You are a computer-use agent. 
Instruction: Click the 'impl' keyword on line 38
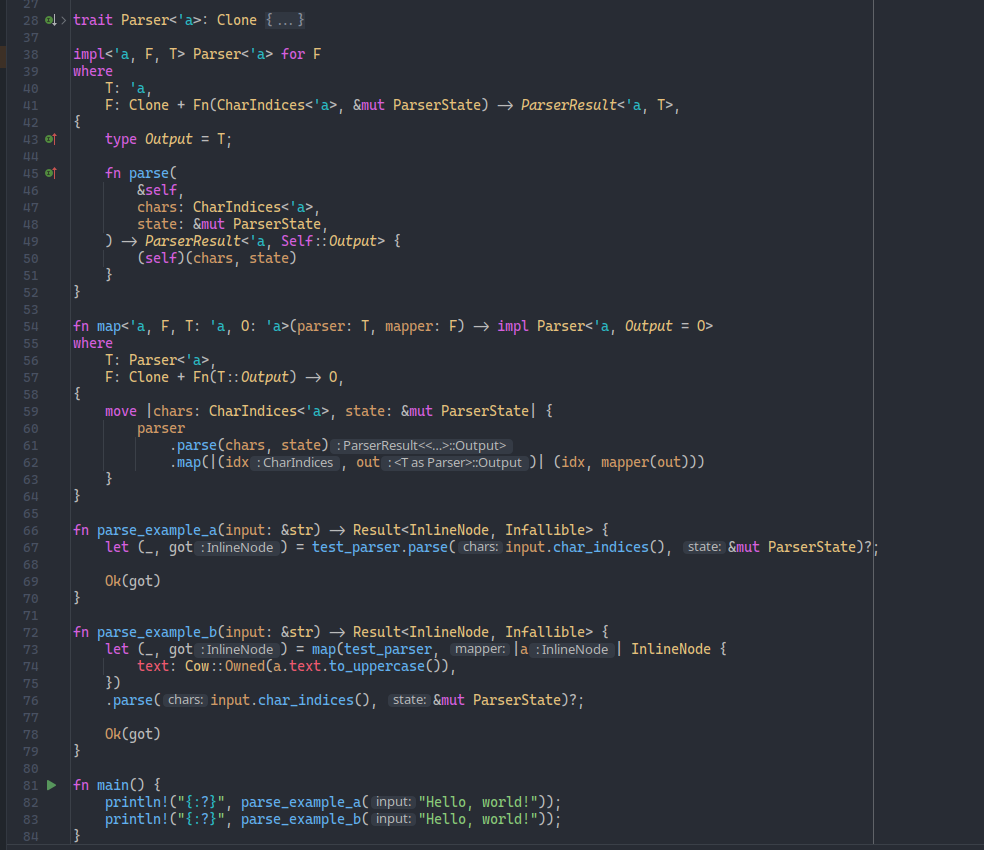pos(88,55)
